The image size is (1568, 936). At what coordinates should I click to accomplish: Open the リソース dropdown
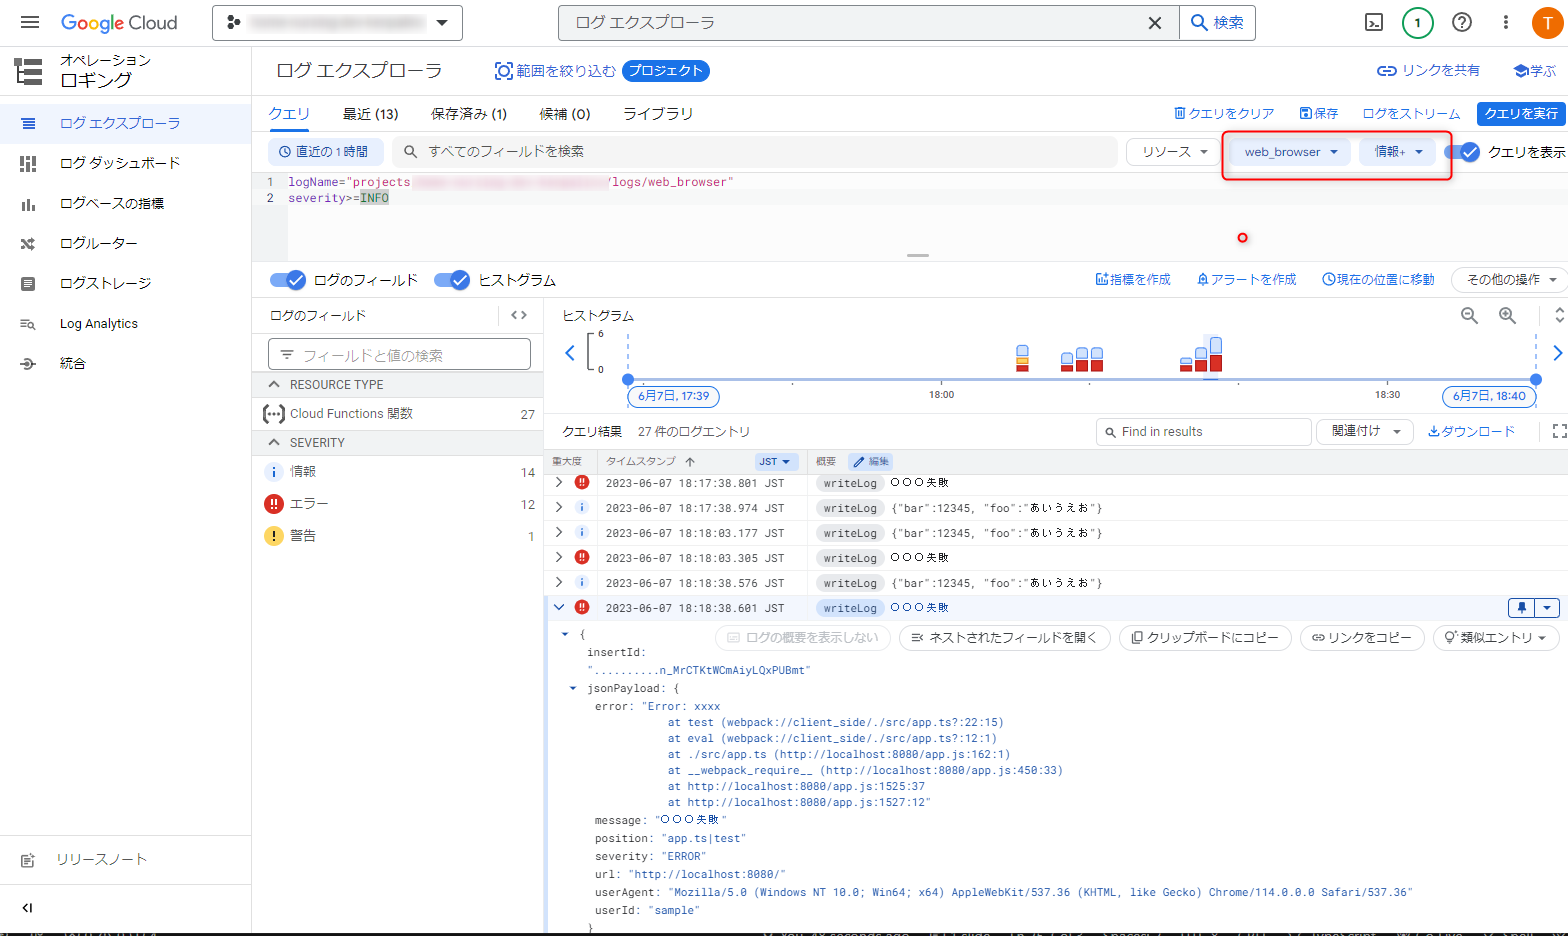tap(1174, 152)
